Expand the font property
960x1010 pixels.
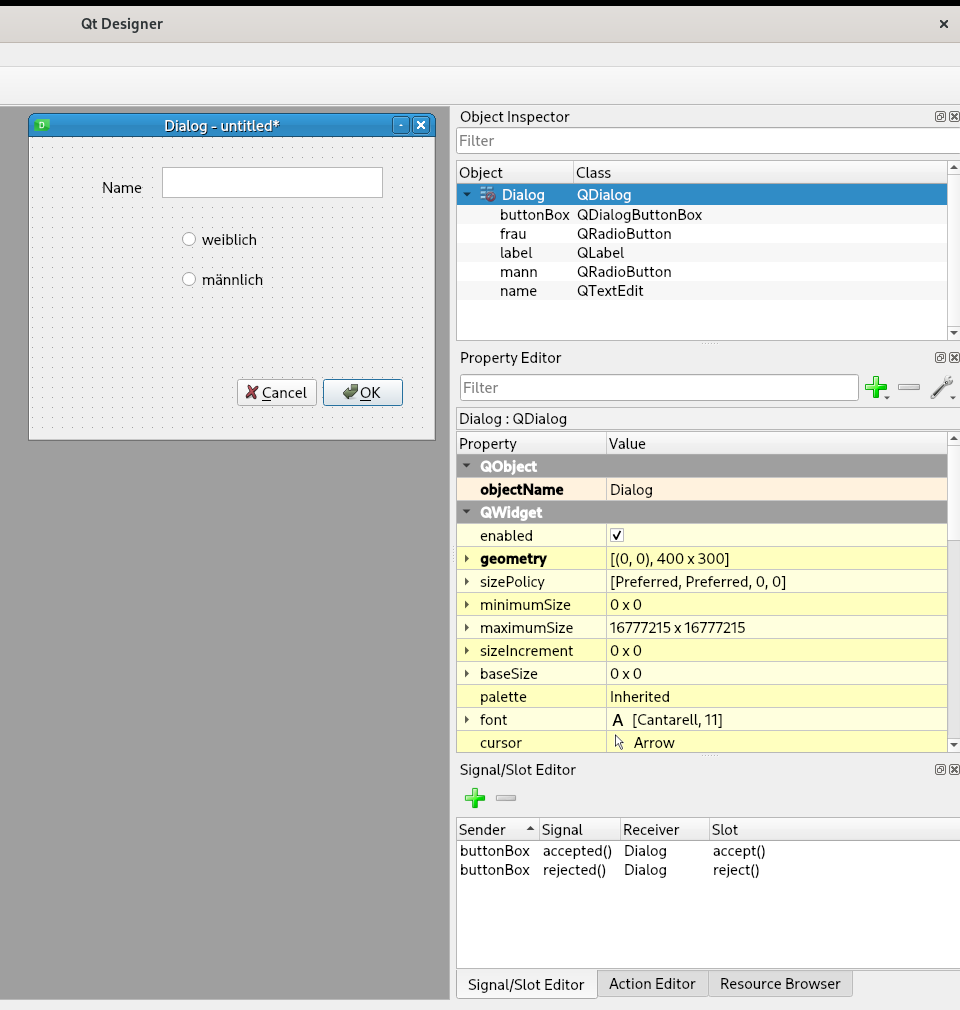click(467, 719)
